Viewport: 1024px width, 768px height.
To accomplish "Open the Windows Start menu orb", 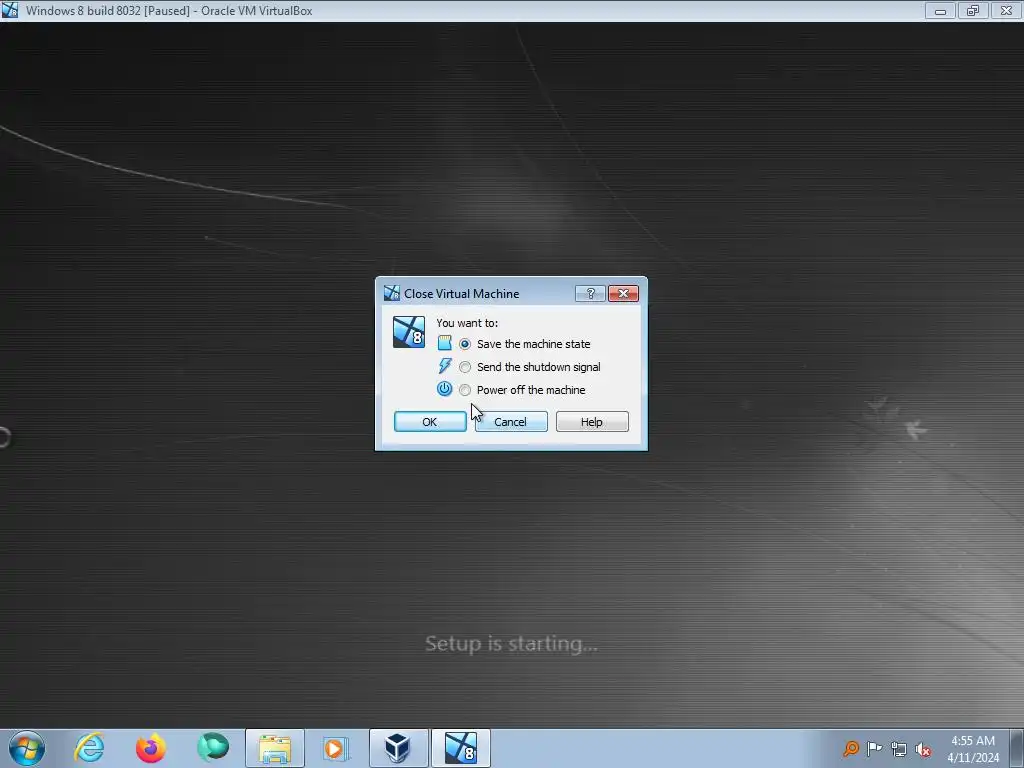I will (x=27, y=748).
